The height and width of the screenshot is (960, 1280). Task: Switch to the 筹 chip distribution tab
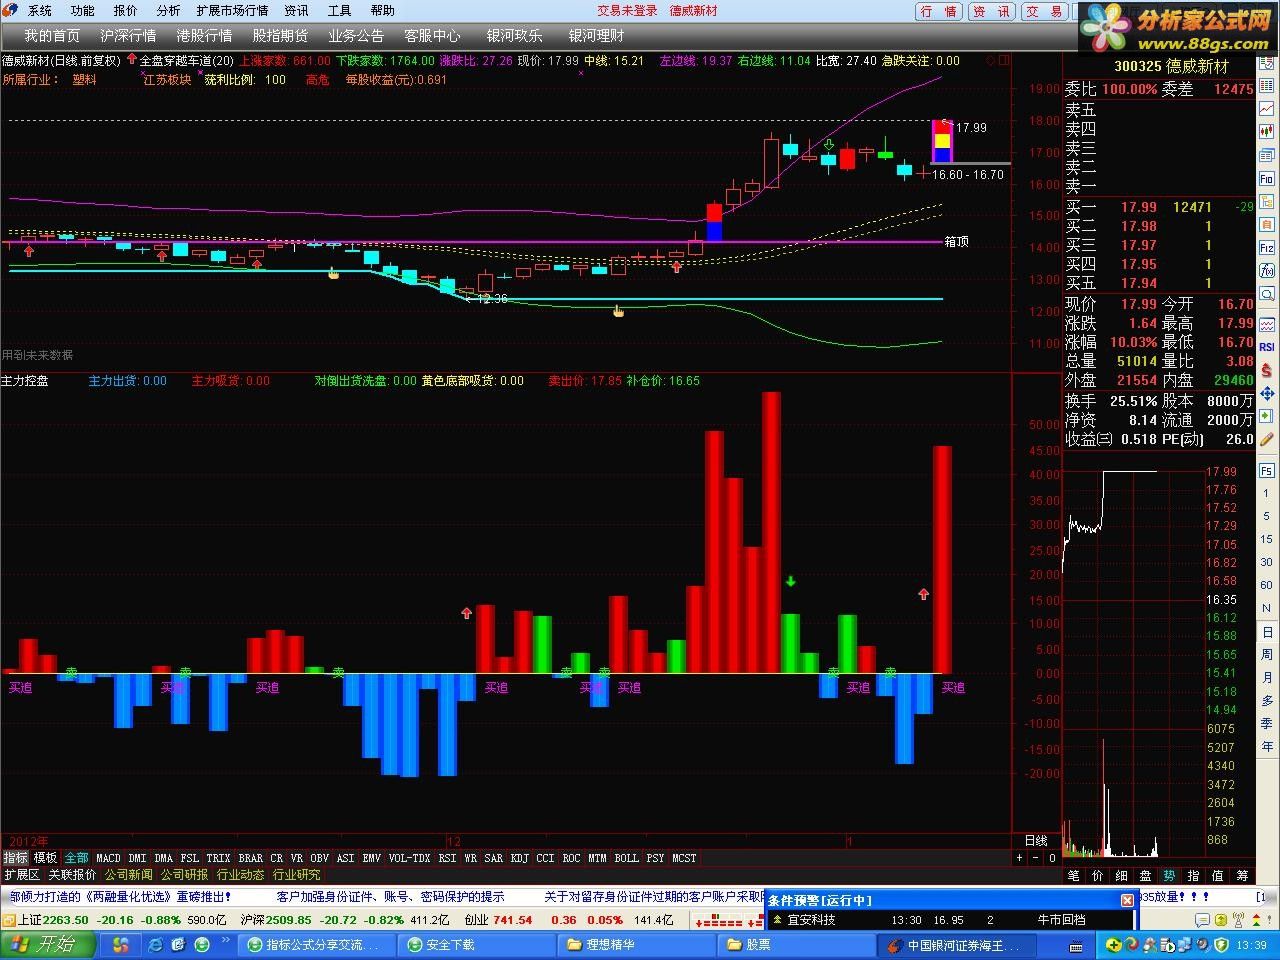[1242, 875]
